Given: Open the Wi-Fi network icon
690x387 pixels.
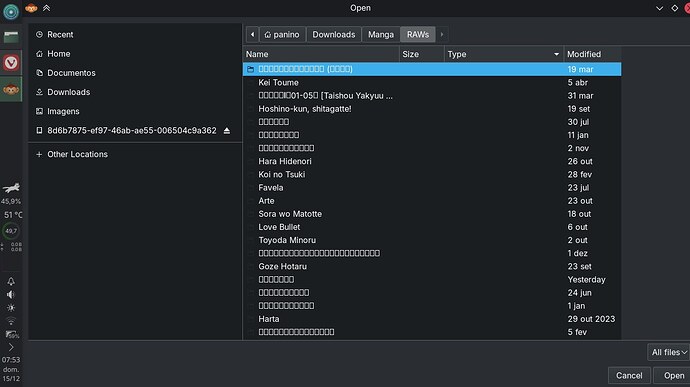Looking at the screenshot, I should (x=11, y=321).
